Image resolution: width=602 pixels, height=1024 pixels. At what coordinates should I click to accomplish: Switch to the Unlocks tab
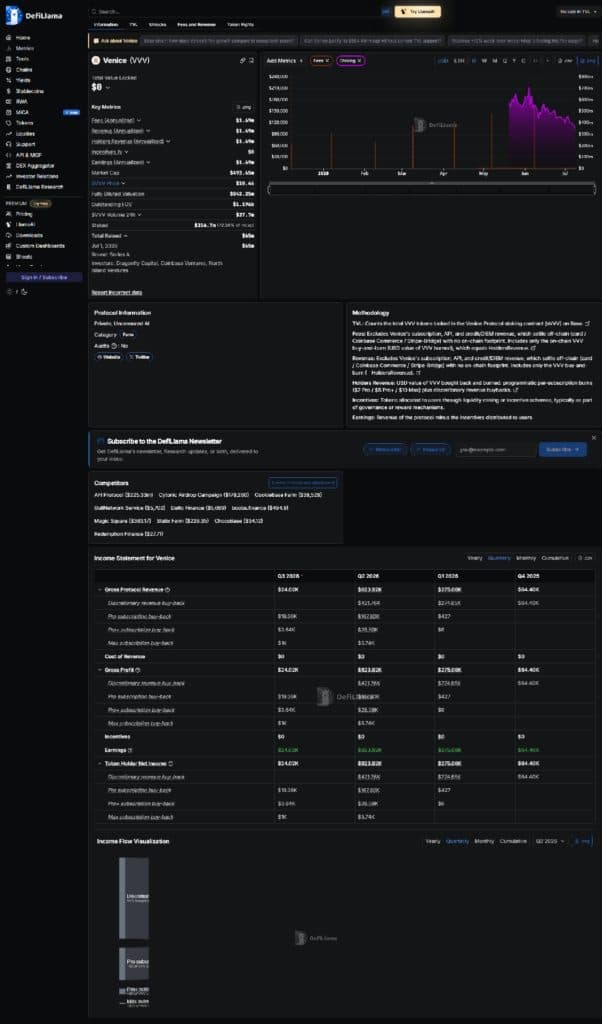pyautogui.click(x=157, y=24)
